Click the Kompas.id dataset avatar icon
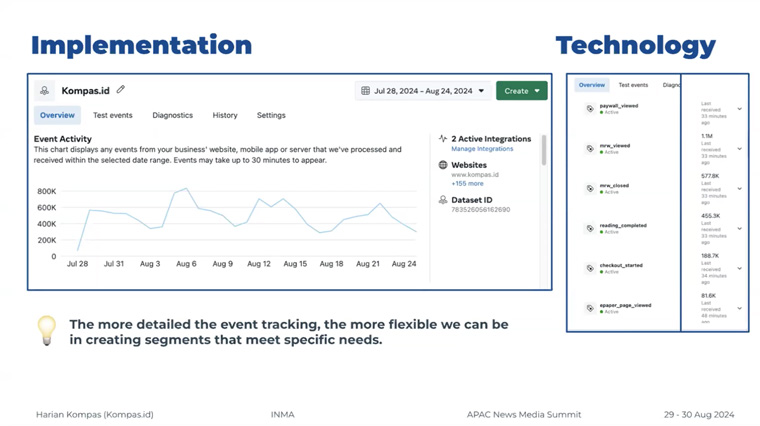 coord(45,91)
